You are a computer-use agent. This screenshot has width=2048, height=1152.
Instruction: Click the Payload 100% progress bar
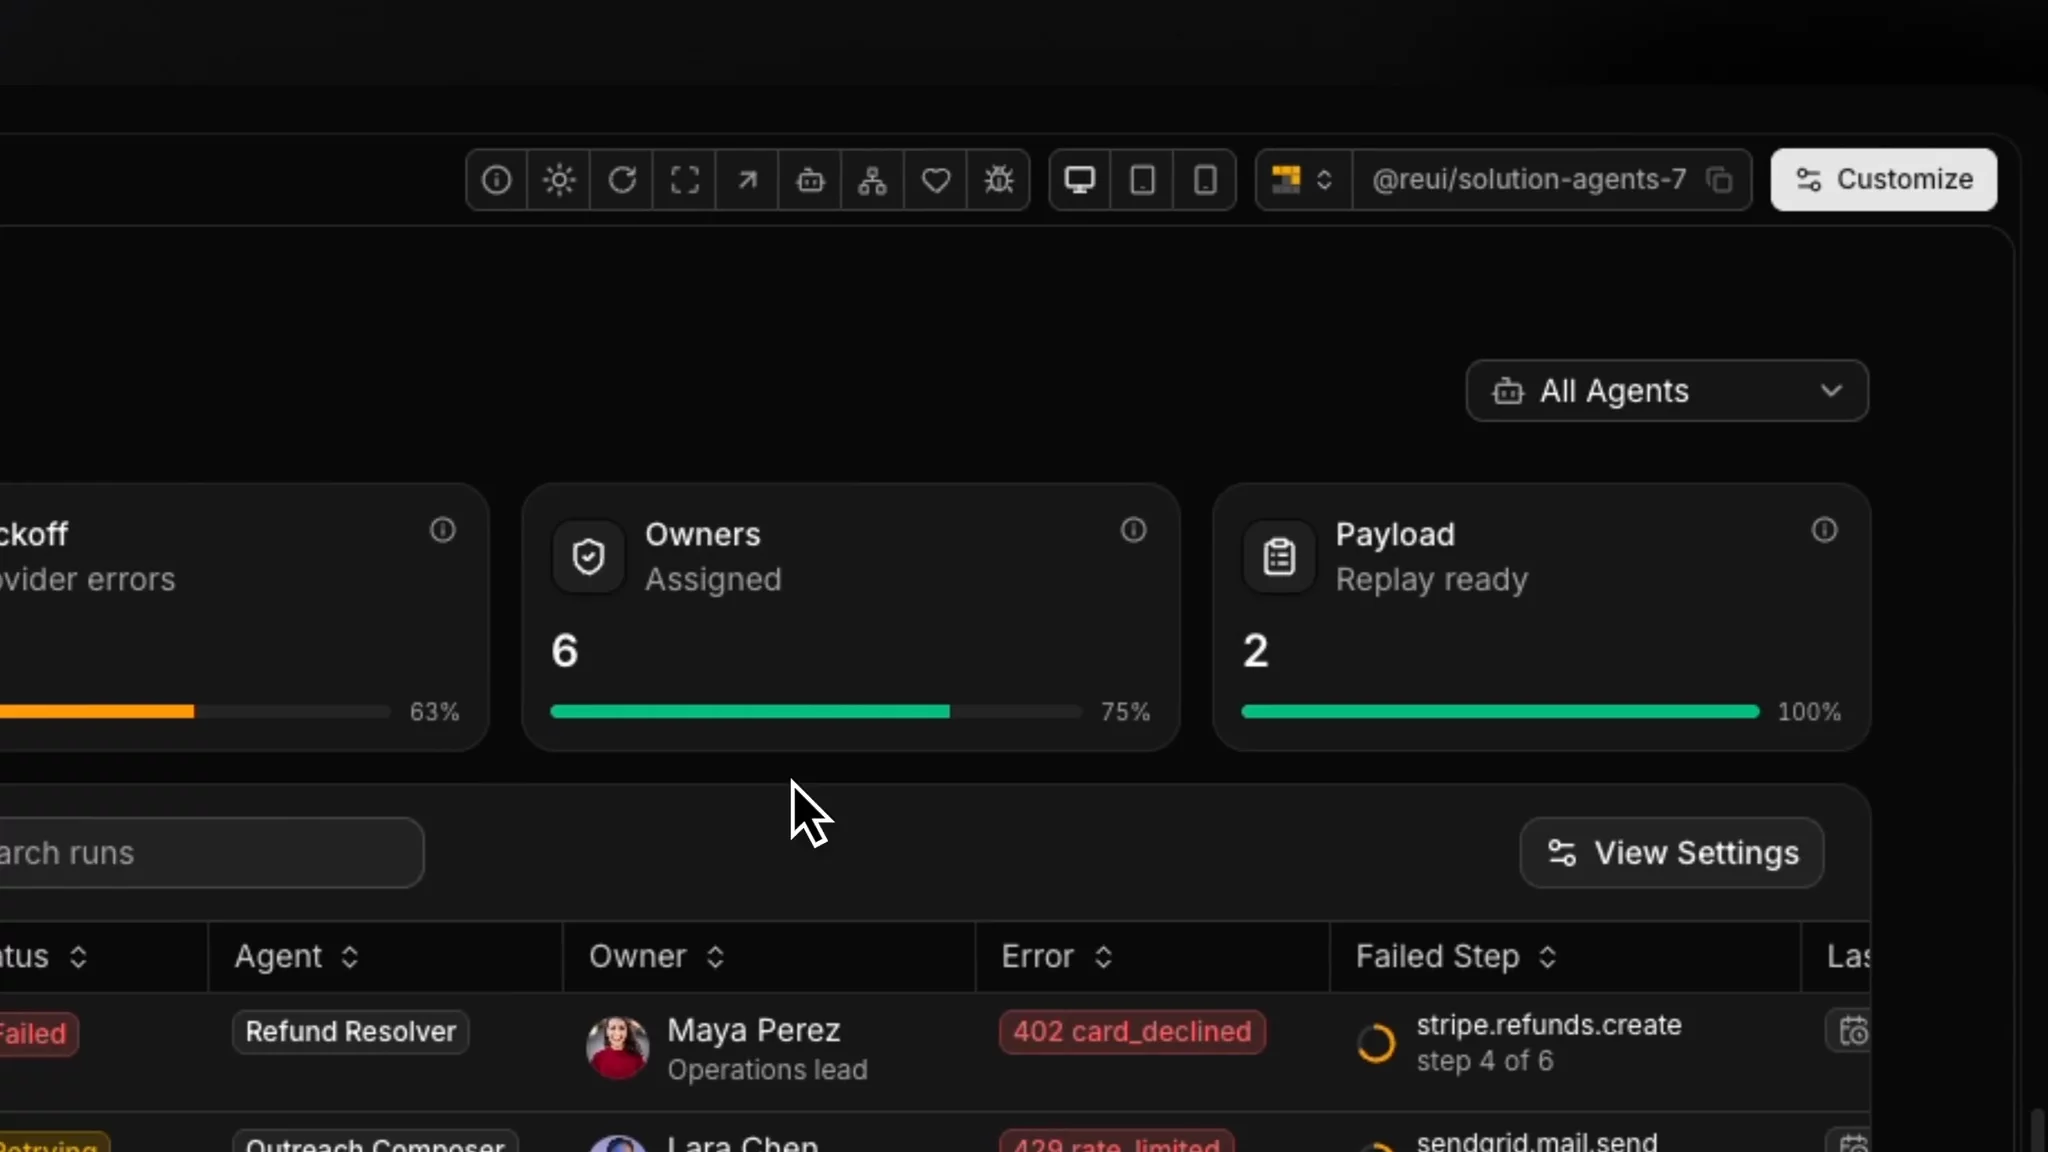click(1500, 712)
